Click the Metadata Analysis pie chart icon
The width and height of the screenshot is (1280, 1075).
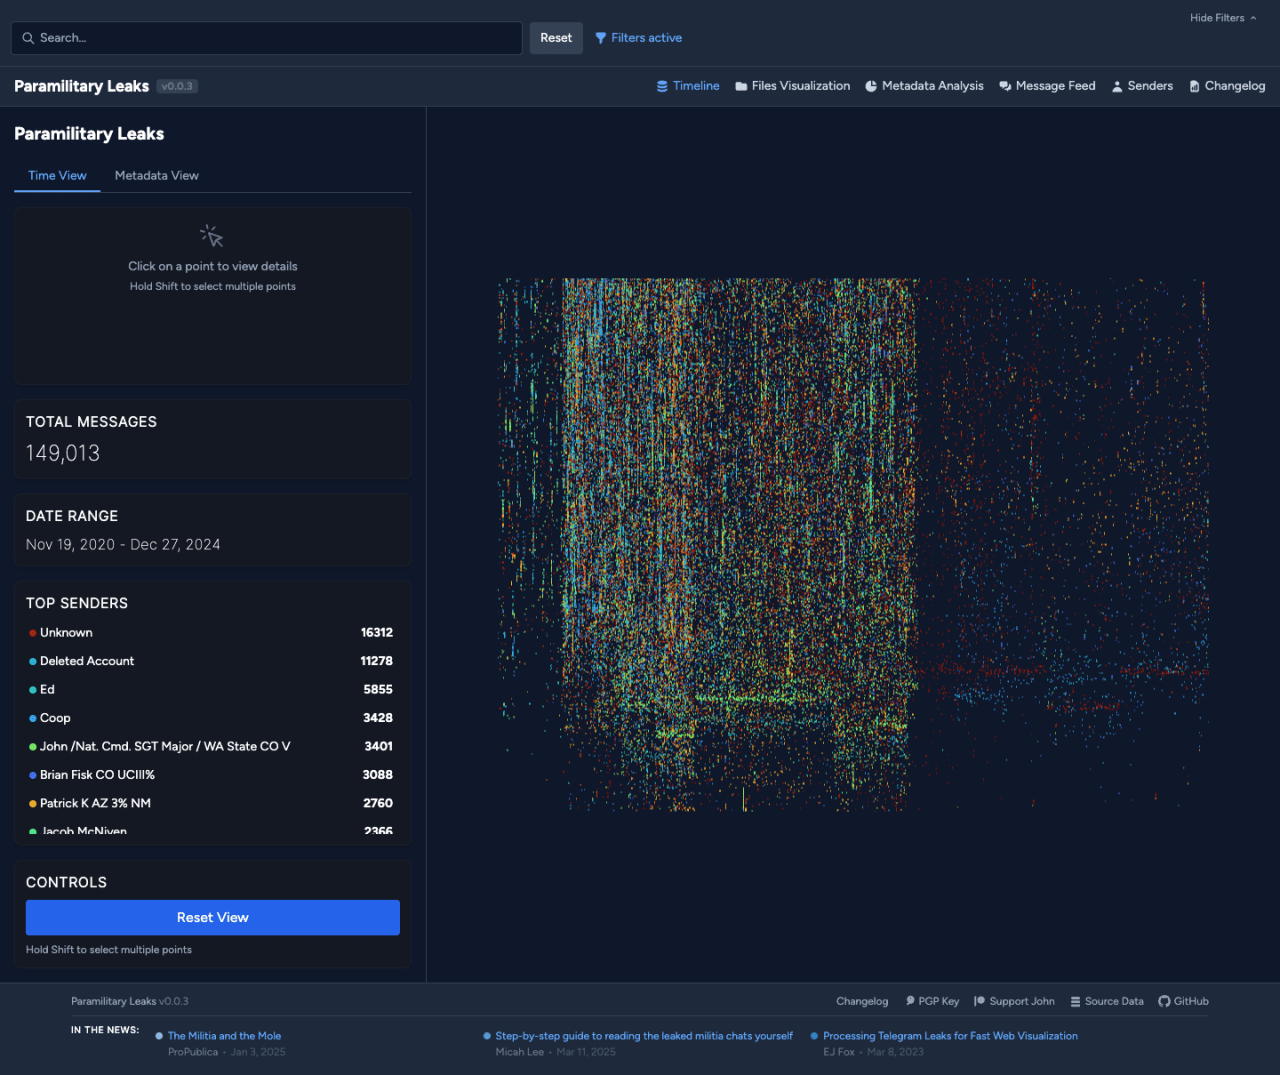[x=871, y=86]
